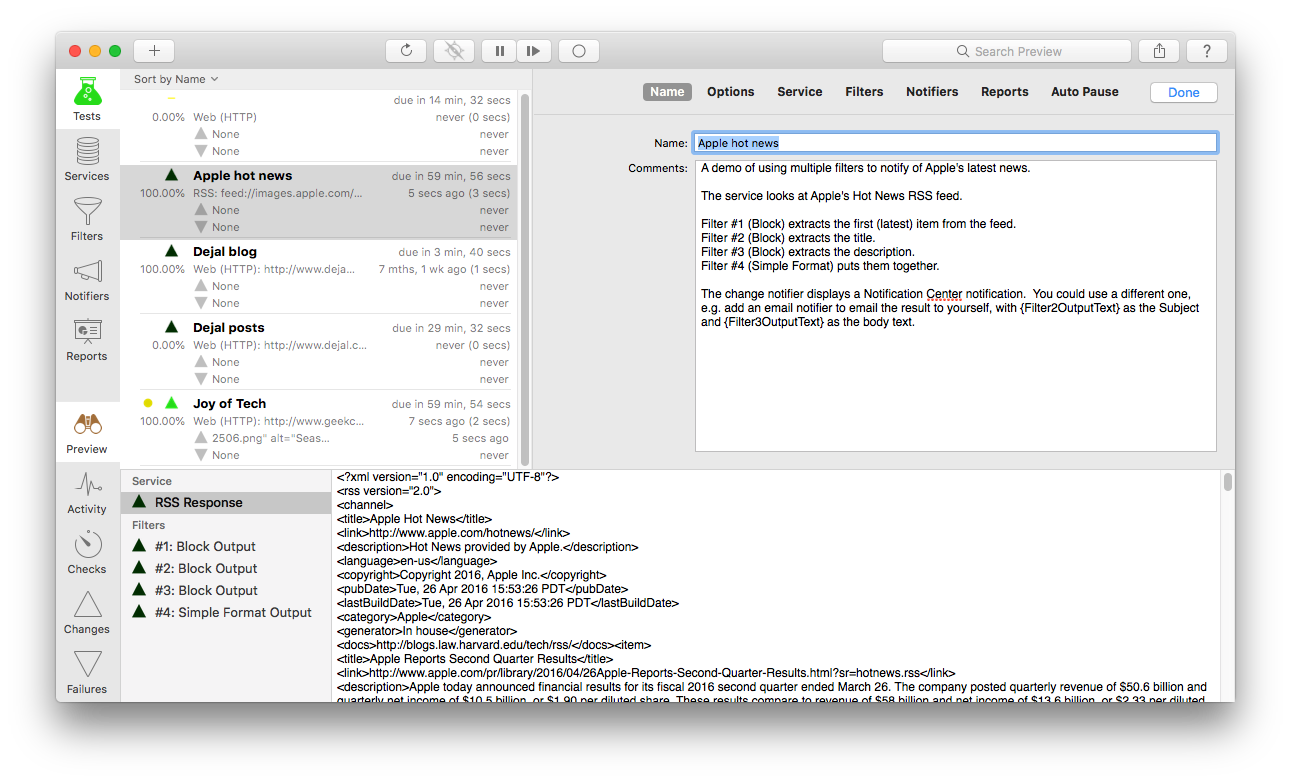Click the add (+) toolbar button
The image size is (1291, 782).
click(154, 51)
